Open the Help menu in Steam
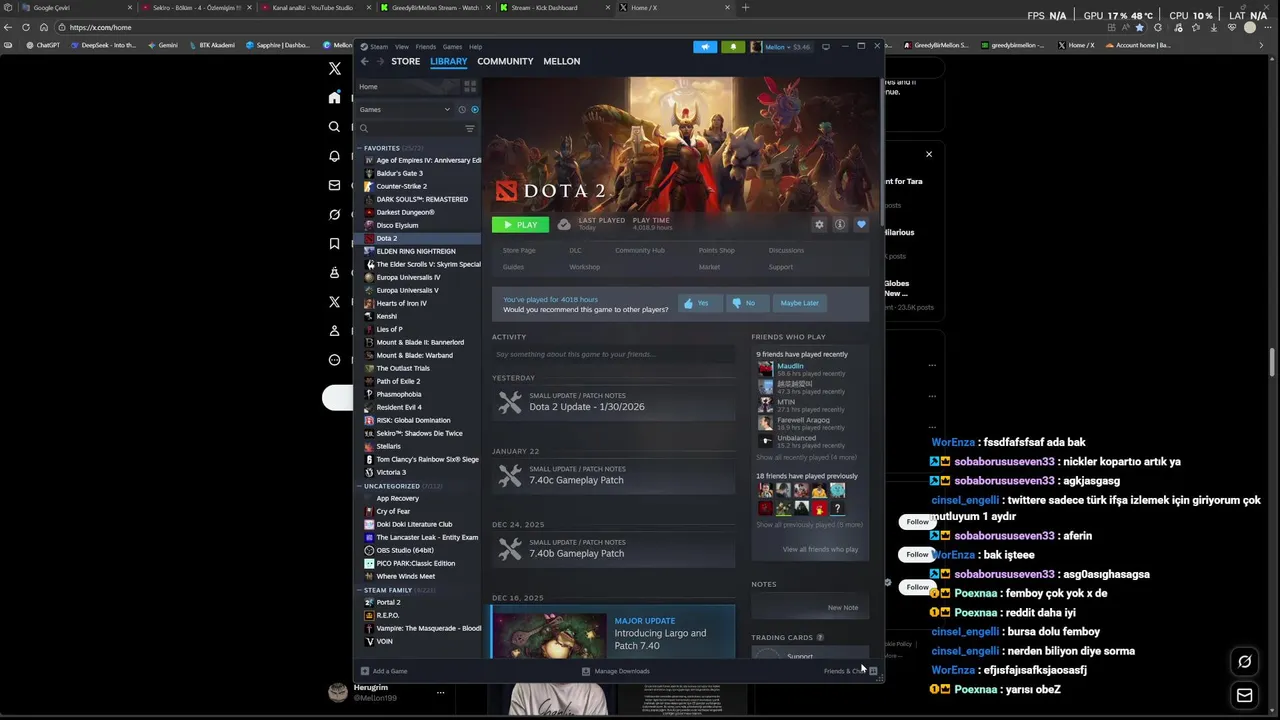The height and width of the screenshot is (720, 1280). tap(476, 47)
